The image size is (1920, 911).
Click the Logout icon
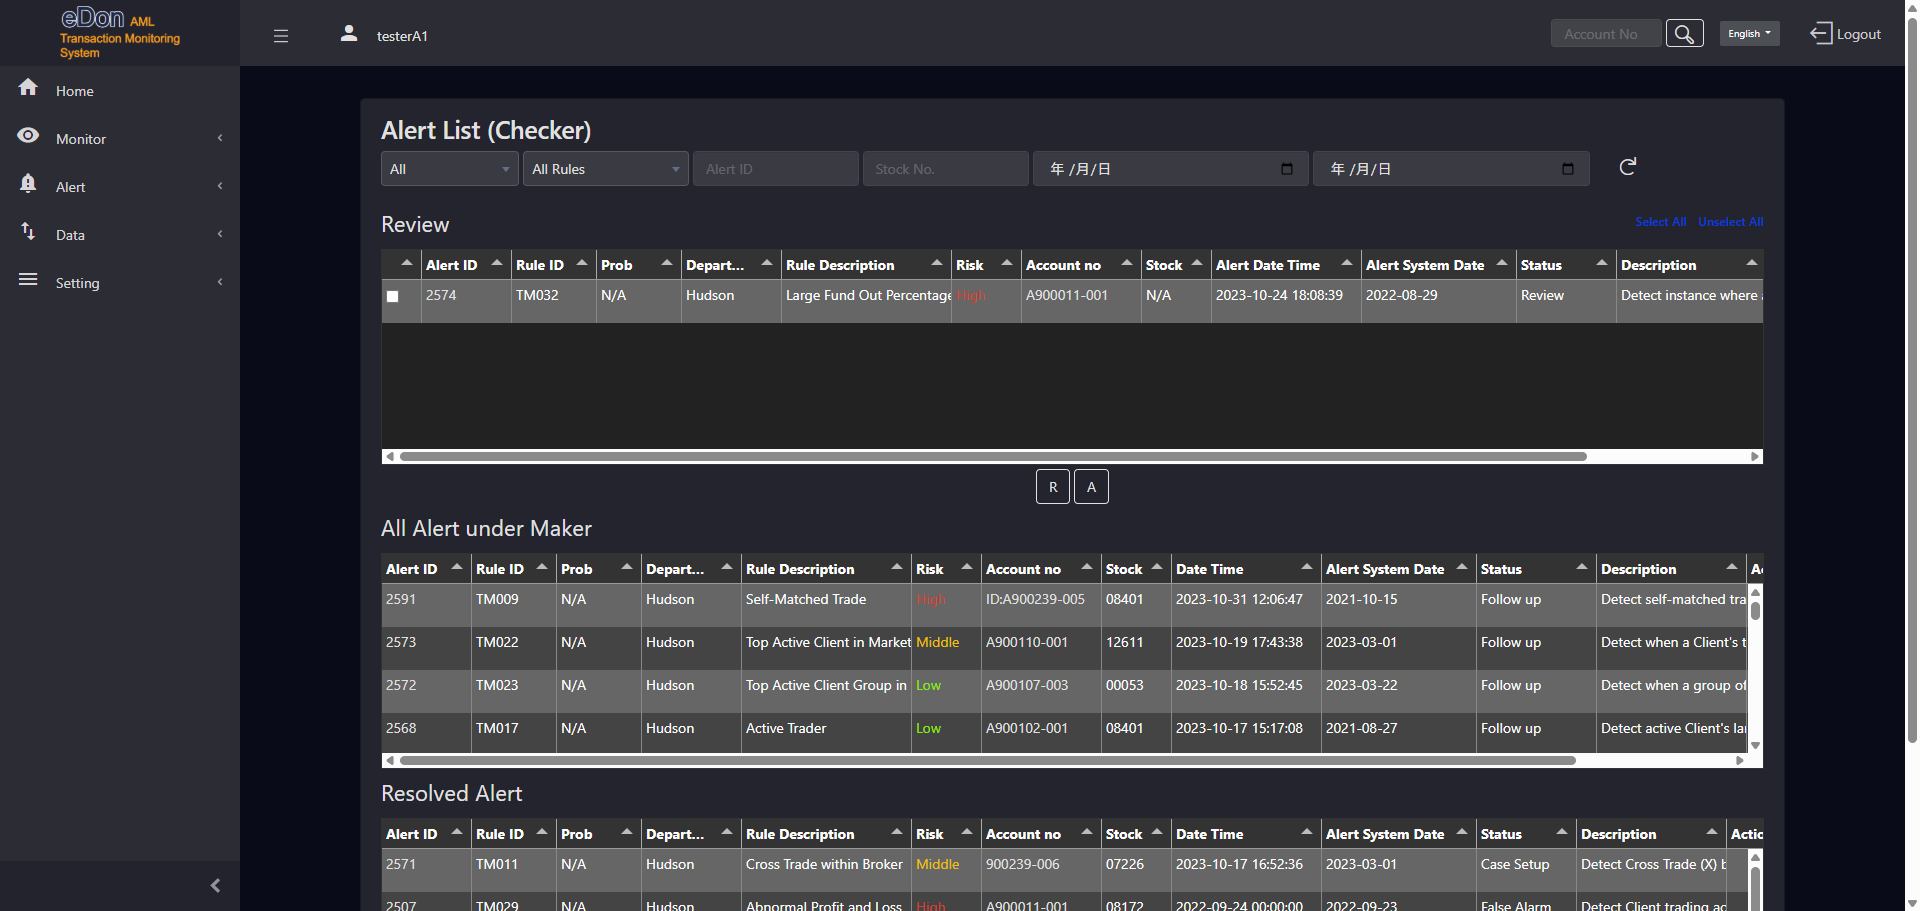click(x=1821, y=33)
